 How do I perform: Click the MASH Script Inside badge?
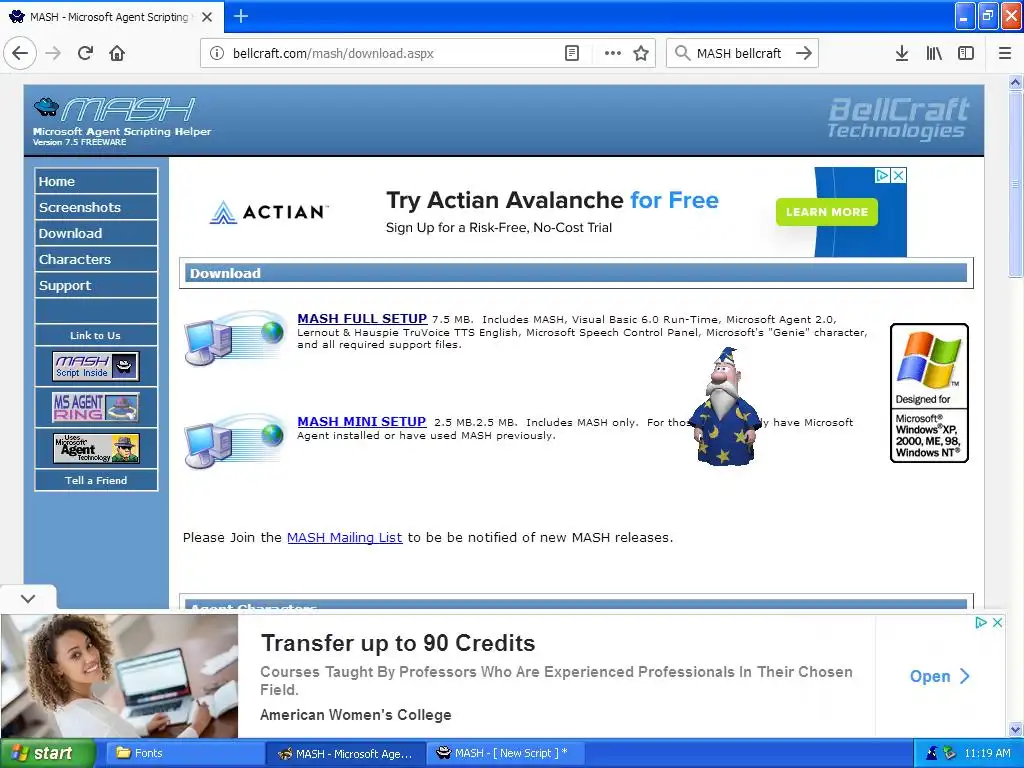click(x=96, y=366)
